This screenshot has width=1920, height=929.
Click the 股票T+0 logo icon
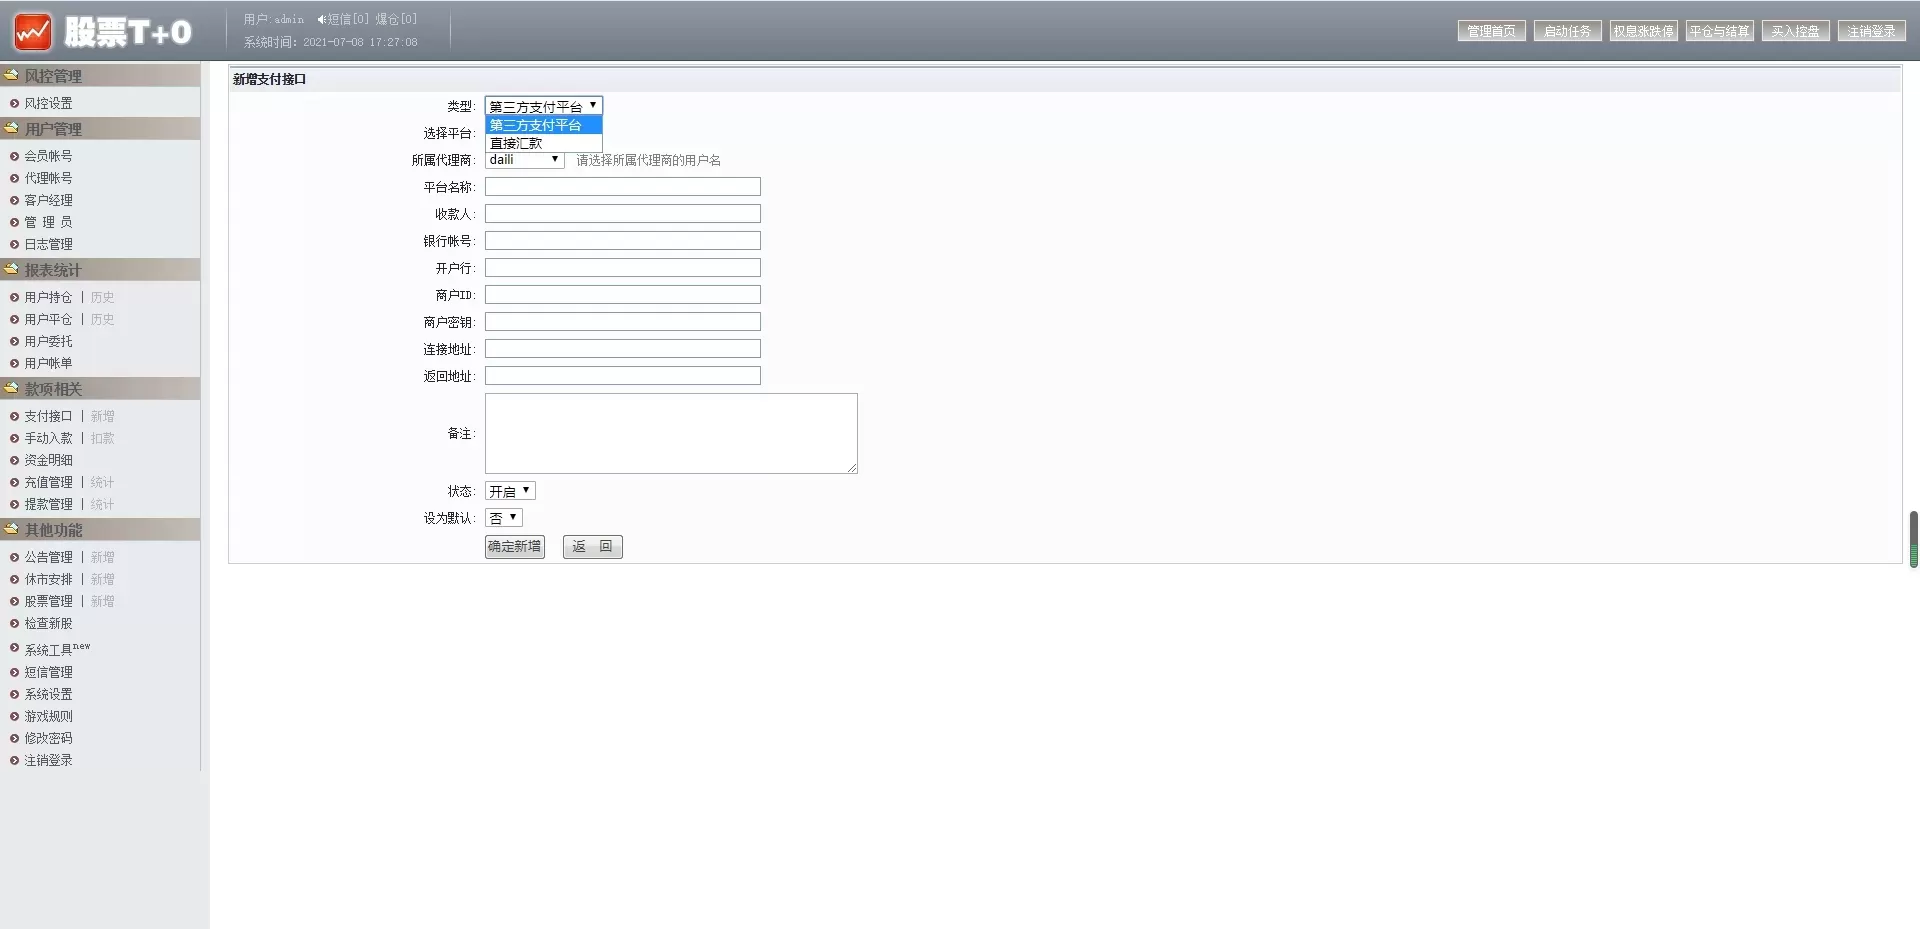click(x=32, y=32)
